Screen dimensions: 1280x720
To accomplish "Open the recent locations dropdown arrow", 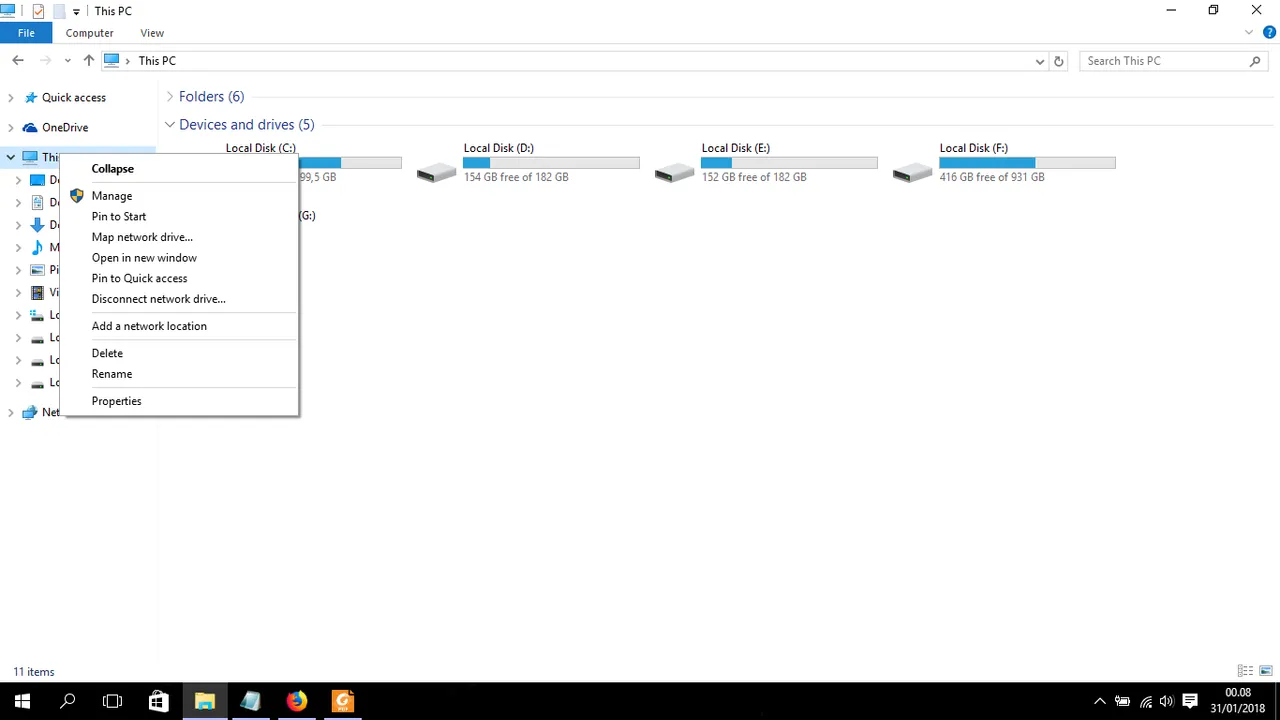I will pyautogui.click(x=67, y=61).
